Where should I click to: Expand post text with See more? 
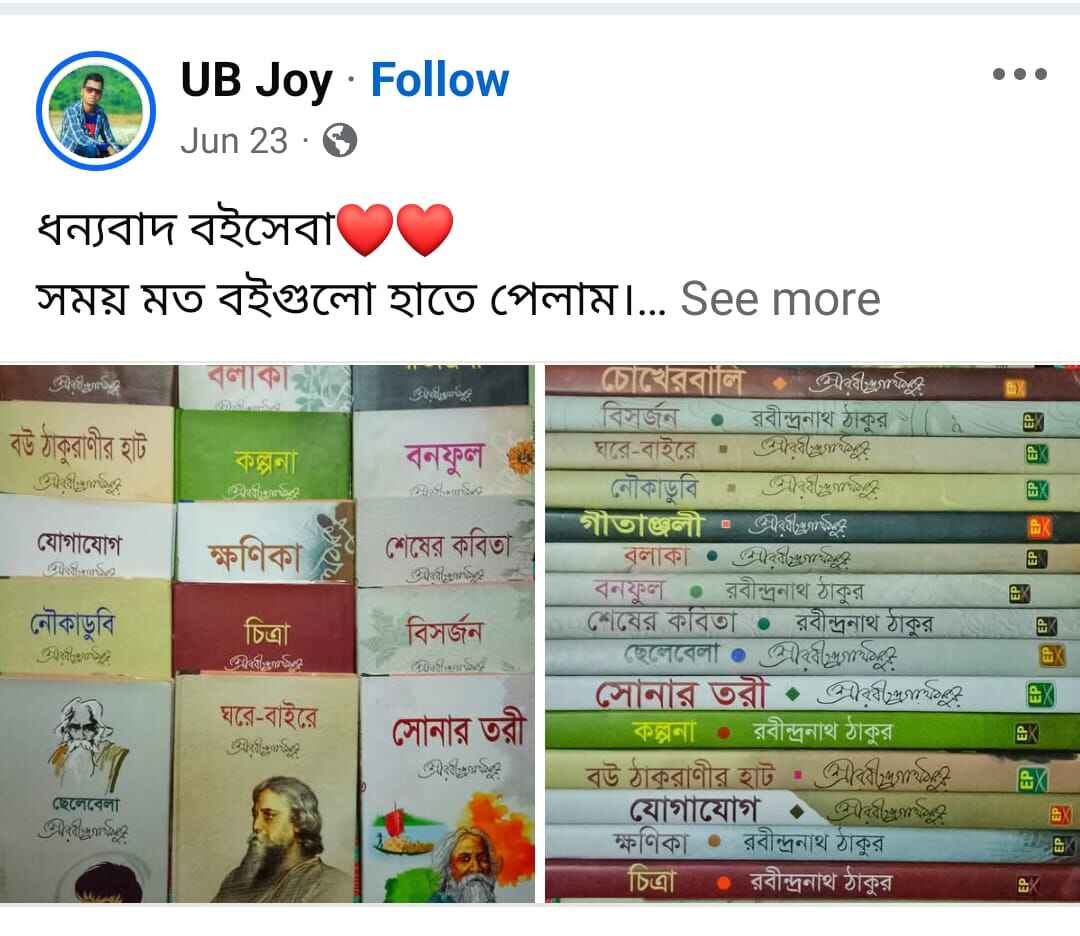780,299
